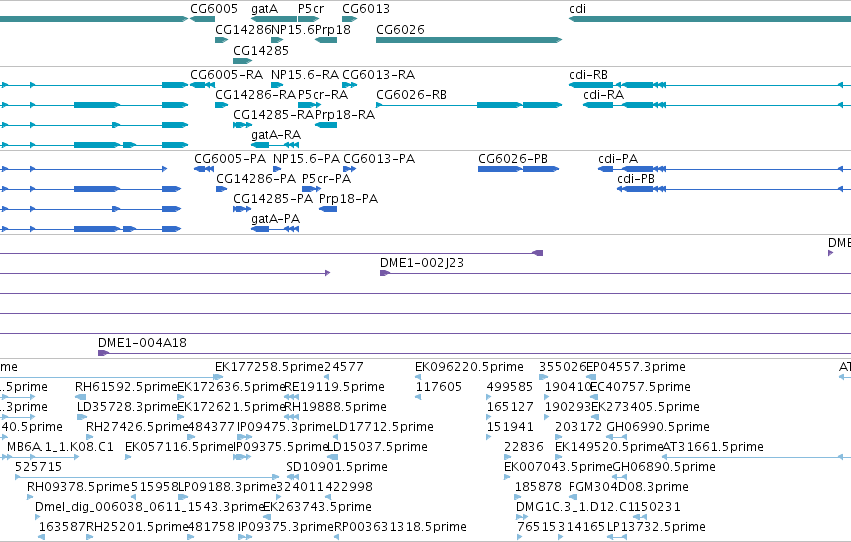
Task: Select EST EK096220.5prime
Action: (x=469, y=367)
